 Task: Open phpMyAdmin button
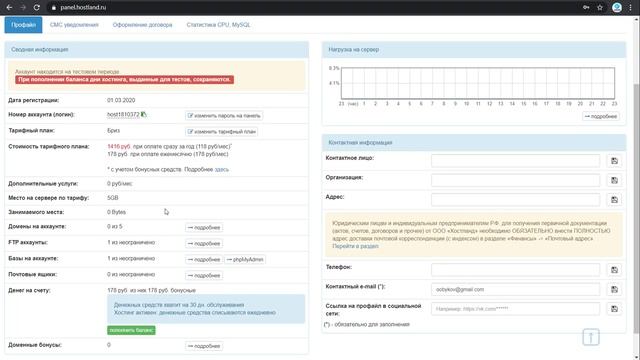click(245, 260)
